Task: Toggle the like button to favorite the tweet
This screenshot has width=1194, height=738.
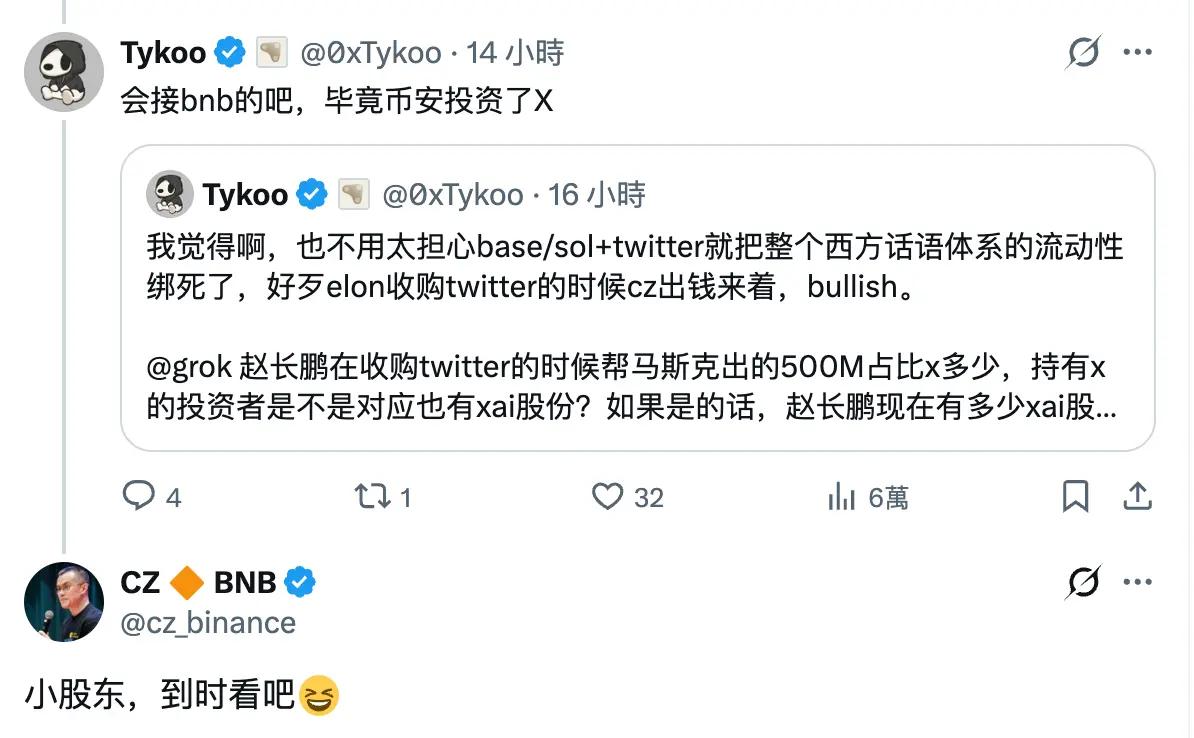Action: (609, 496)
